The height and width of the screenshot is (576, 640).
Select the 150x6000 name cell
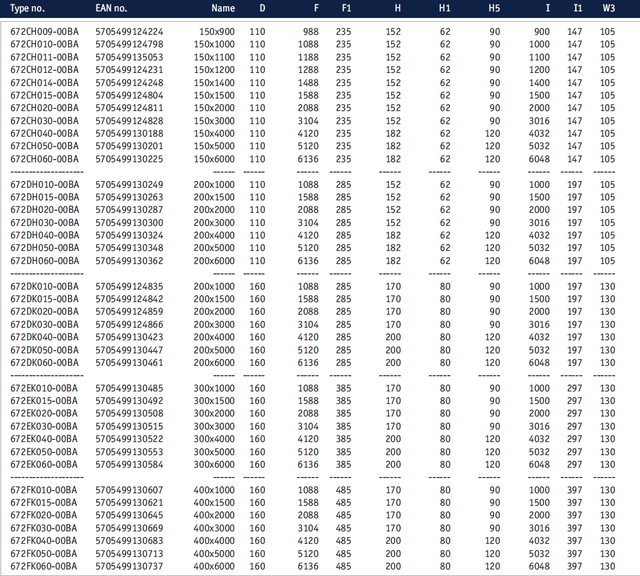coord(214,159)
